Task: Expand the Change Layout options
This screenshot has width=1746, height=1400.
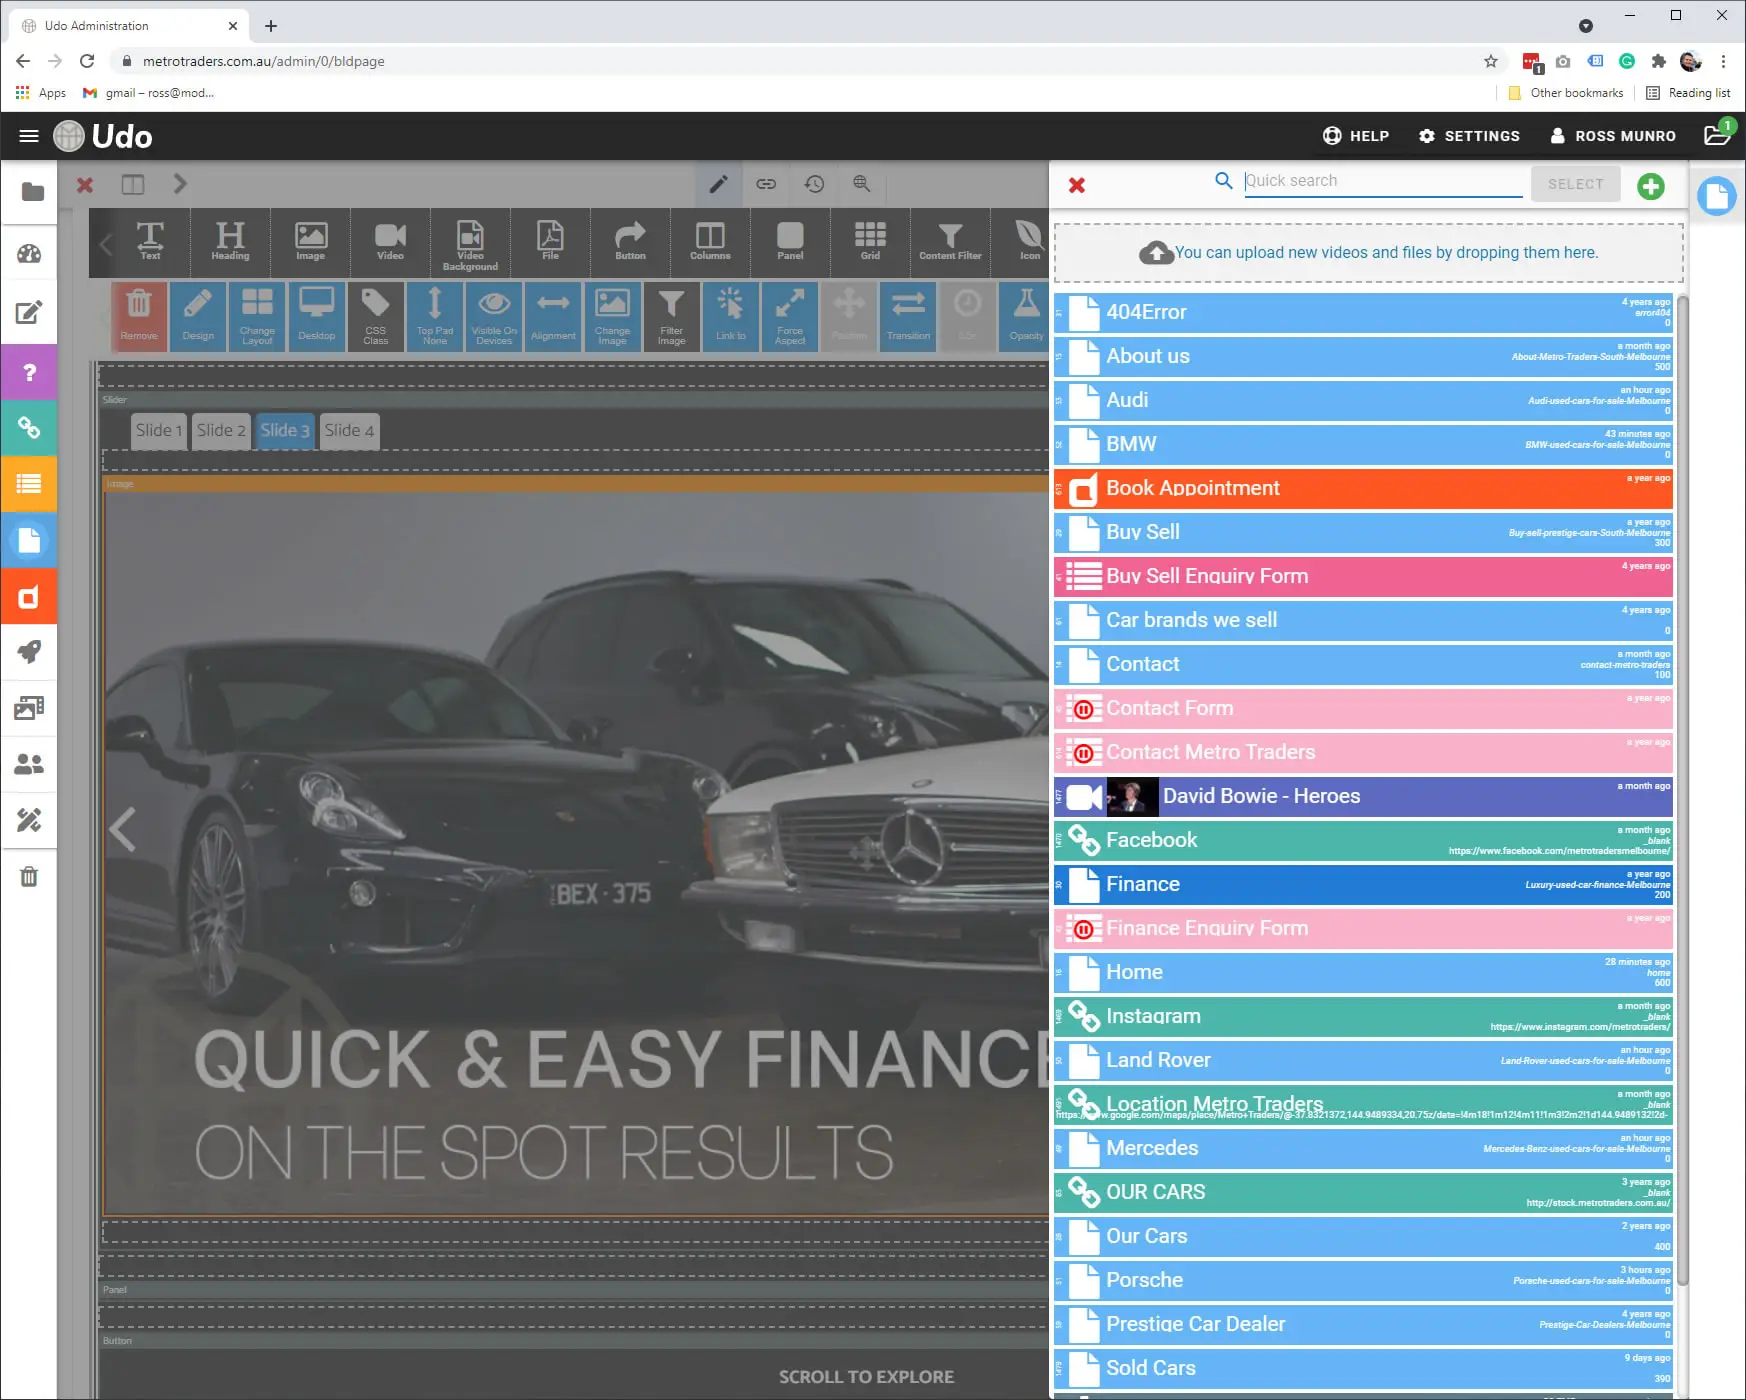Action: click(257, 315)
